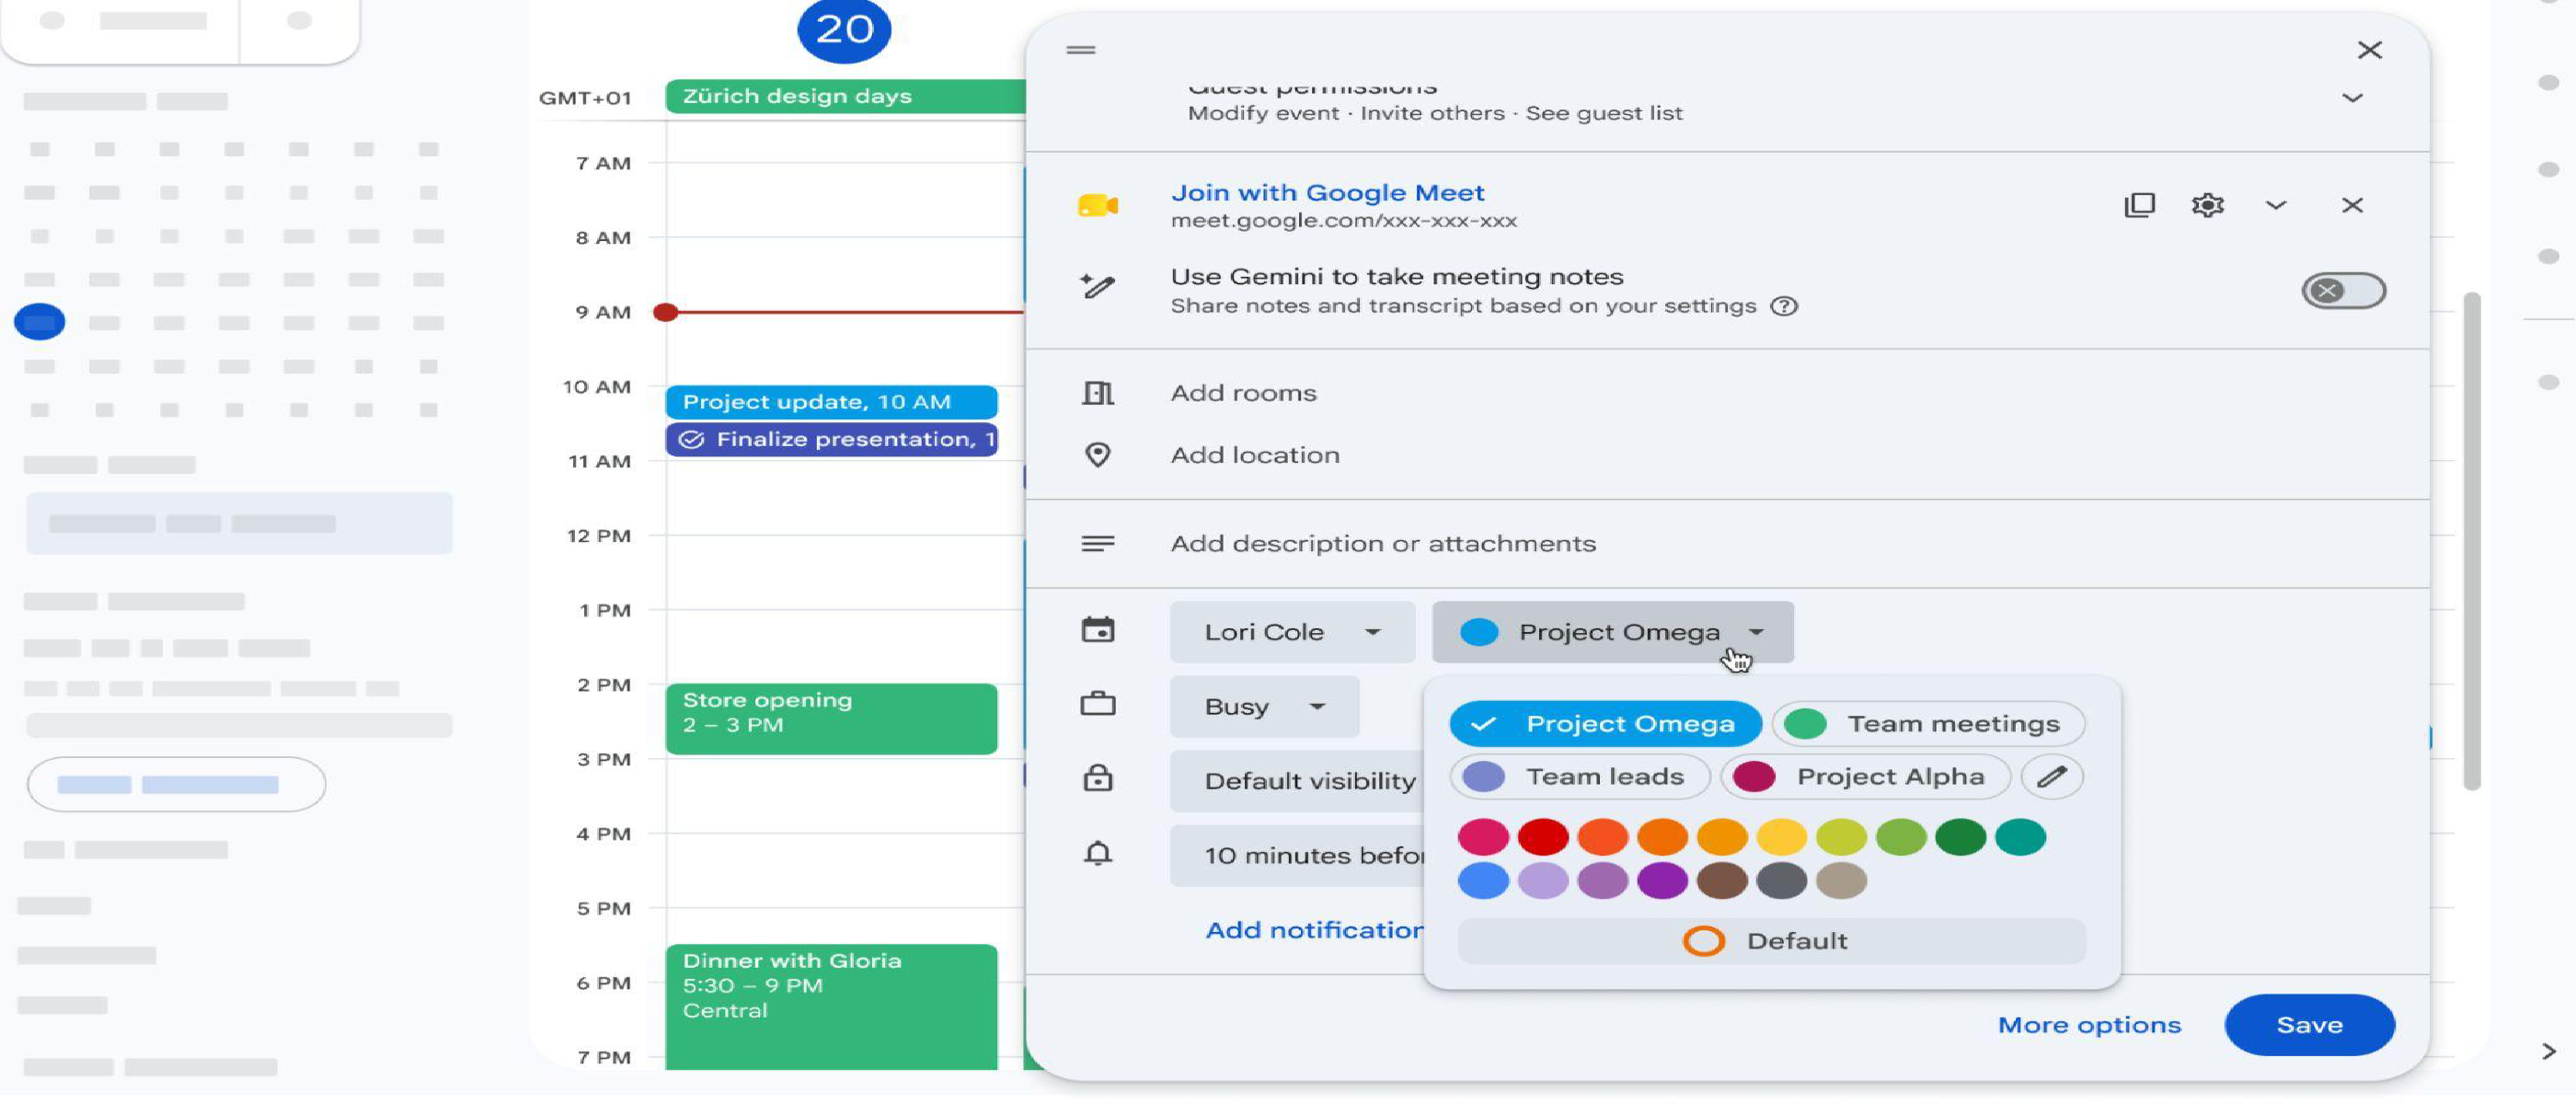Open the Busy availability dropdown
This screenshot has width=2576, height=1104.
coord(1264,706)
